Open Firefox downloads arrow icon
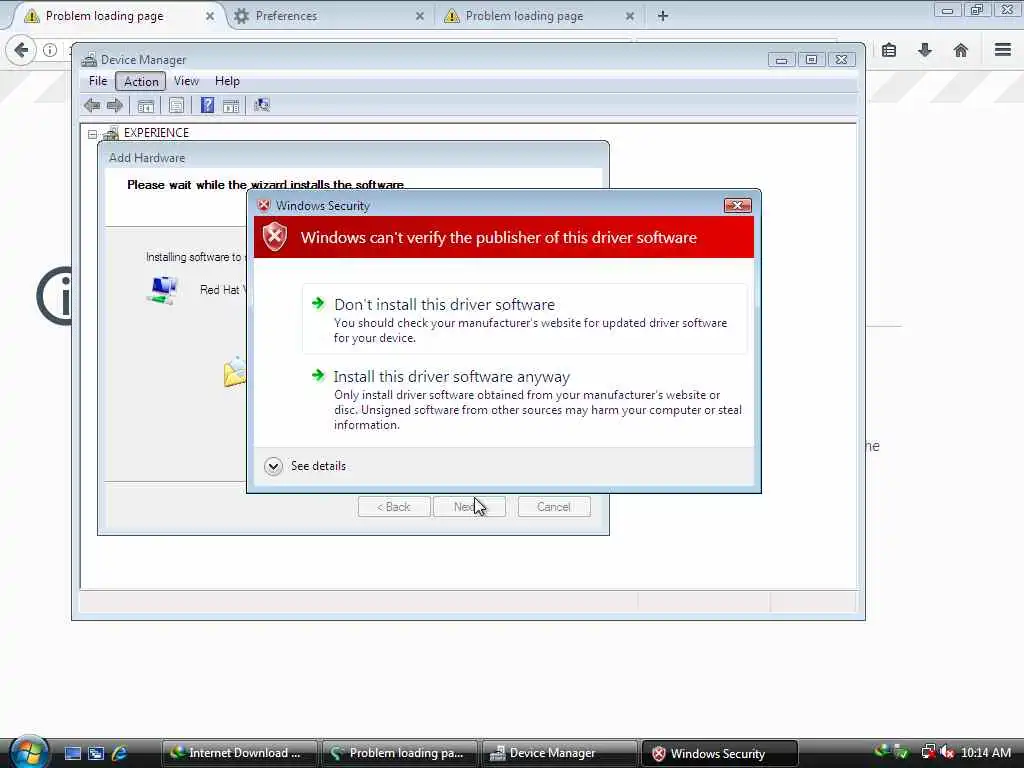 (x=925, y=50)
